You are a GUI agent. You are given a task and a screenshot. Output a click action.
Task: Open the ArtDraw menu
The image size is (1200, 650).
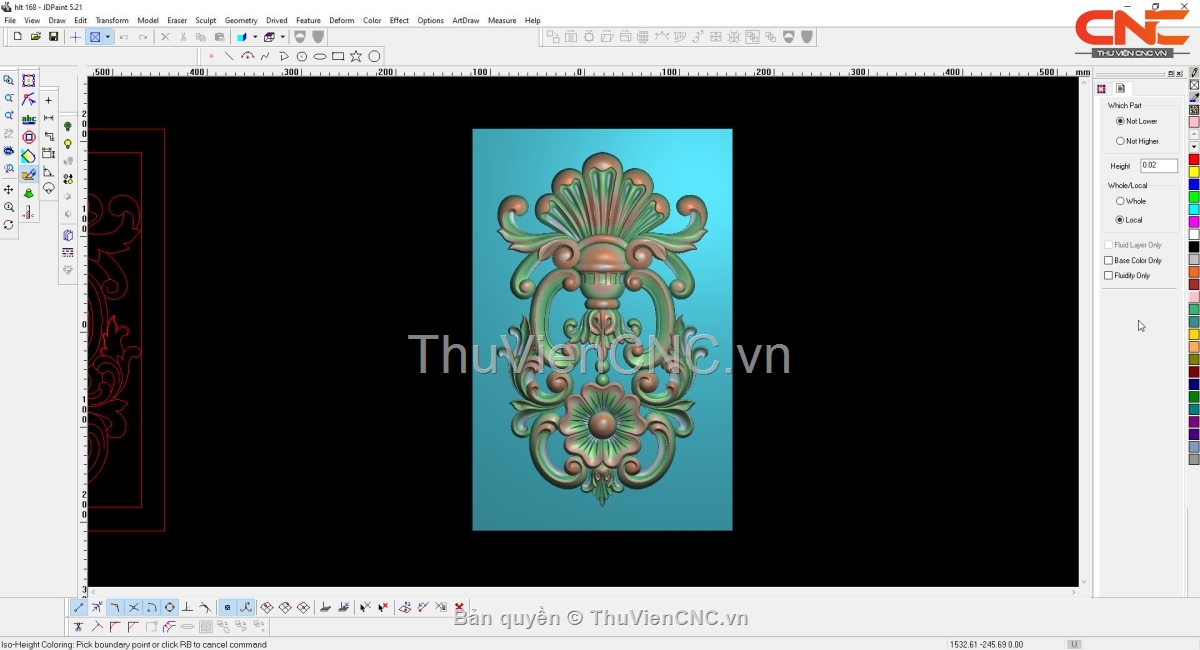(466, 20)
